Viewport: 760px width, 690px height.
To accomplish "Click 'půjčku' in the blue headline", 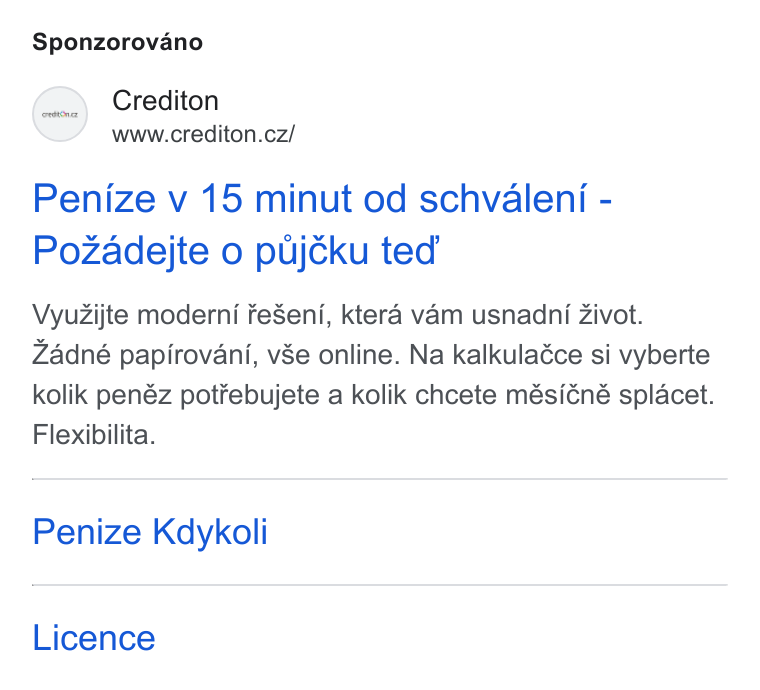I will point(312,252).
